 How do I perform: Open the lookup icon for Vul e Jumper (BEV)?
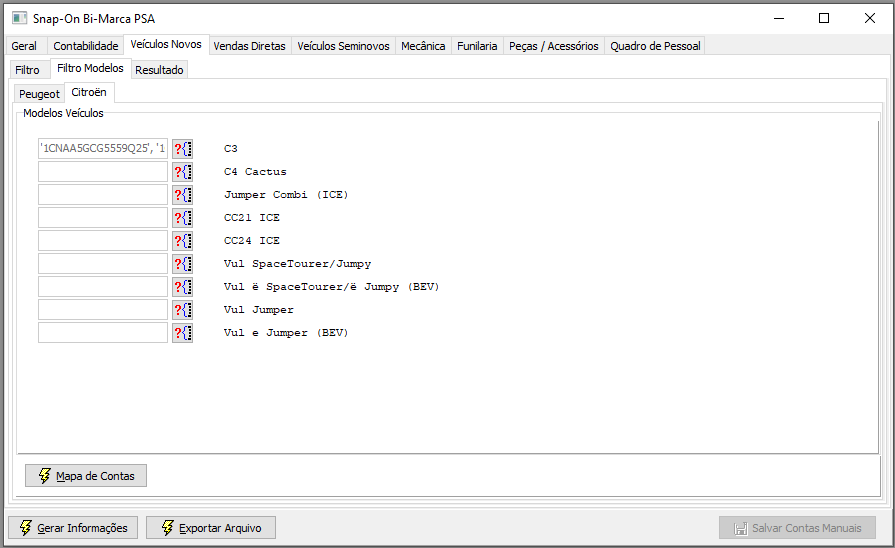[183, 333]
